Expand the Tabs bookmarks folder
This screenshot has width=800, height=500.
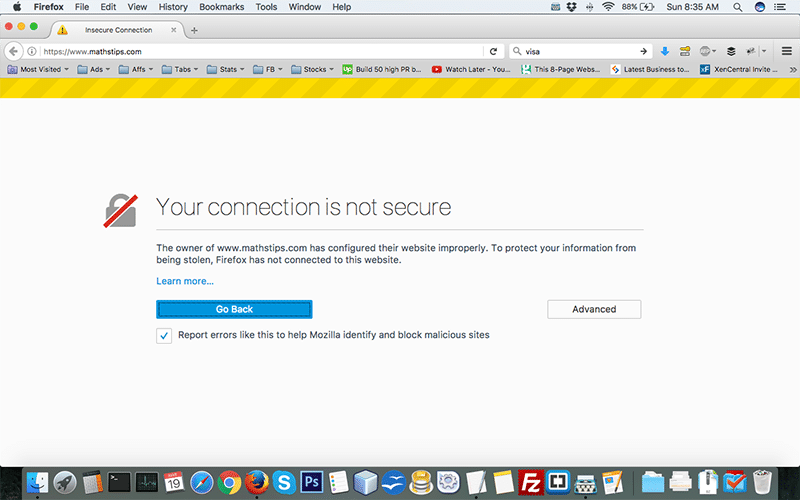point(180,69)
